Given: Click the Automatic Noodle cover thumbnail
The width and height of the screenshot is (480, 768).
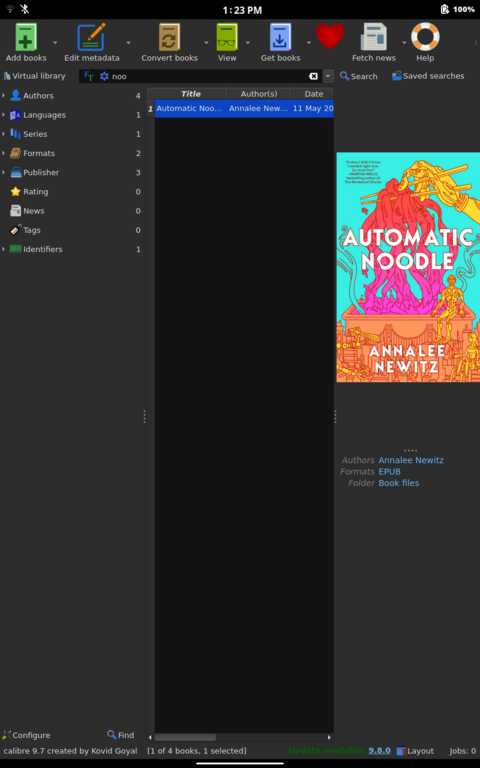Looking at the screenshot, I should [408, 267].
